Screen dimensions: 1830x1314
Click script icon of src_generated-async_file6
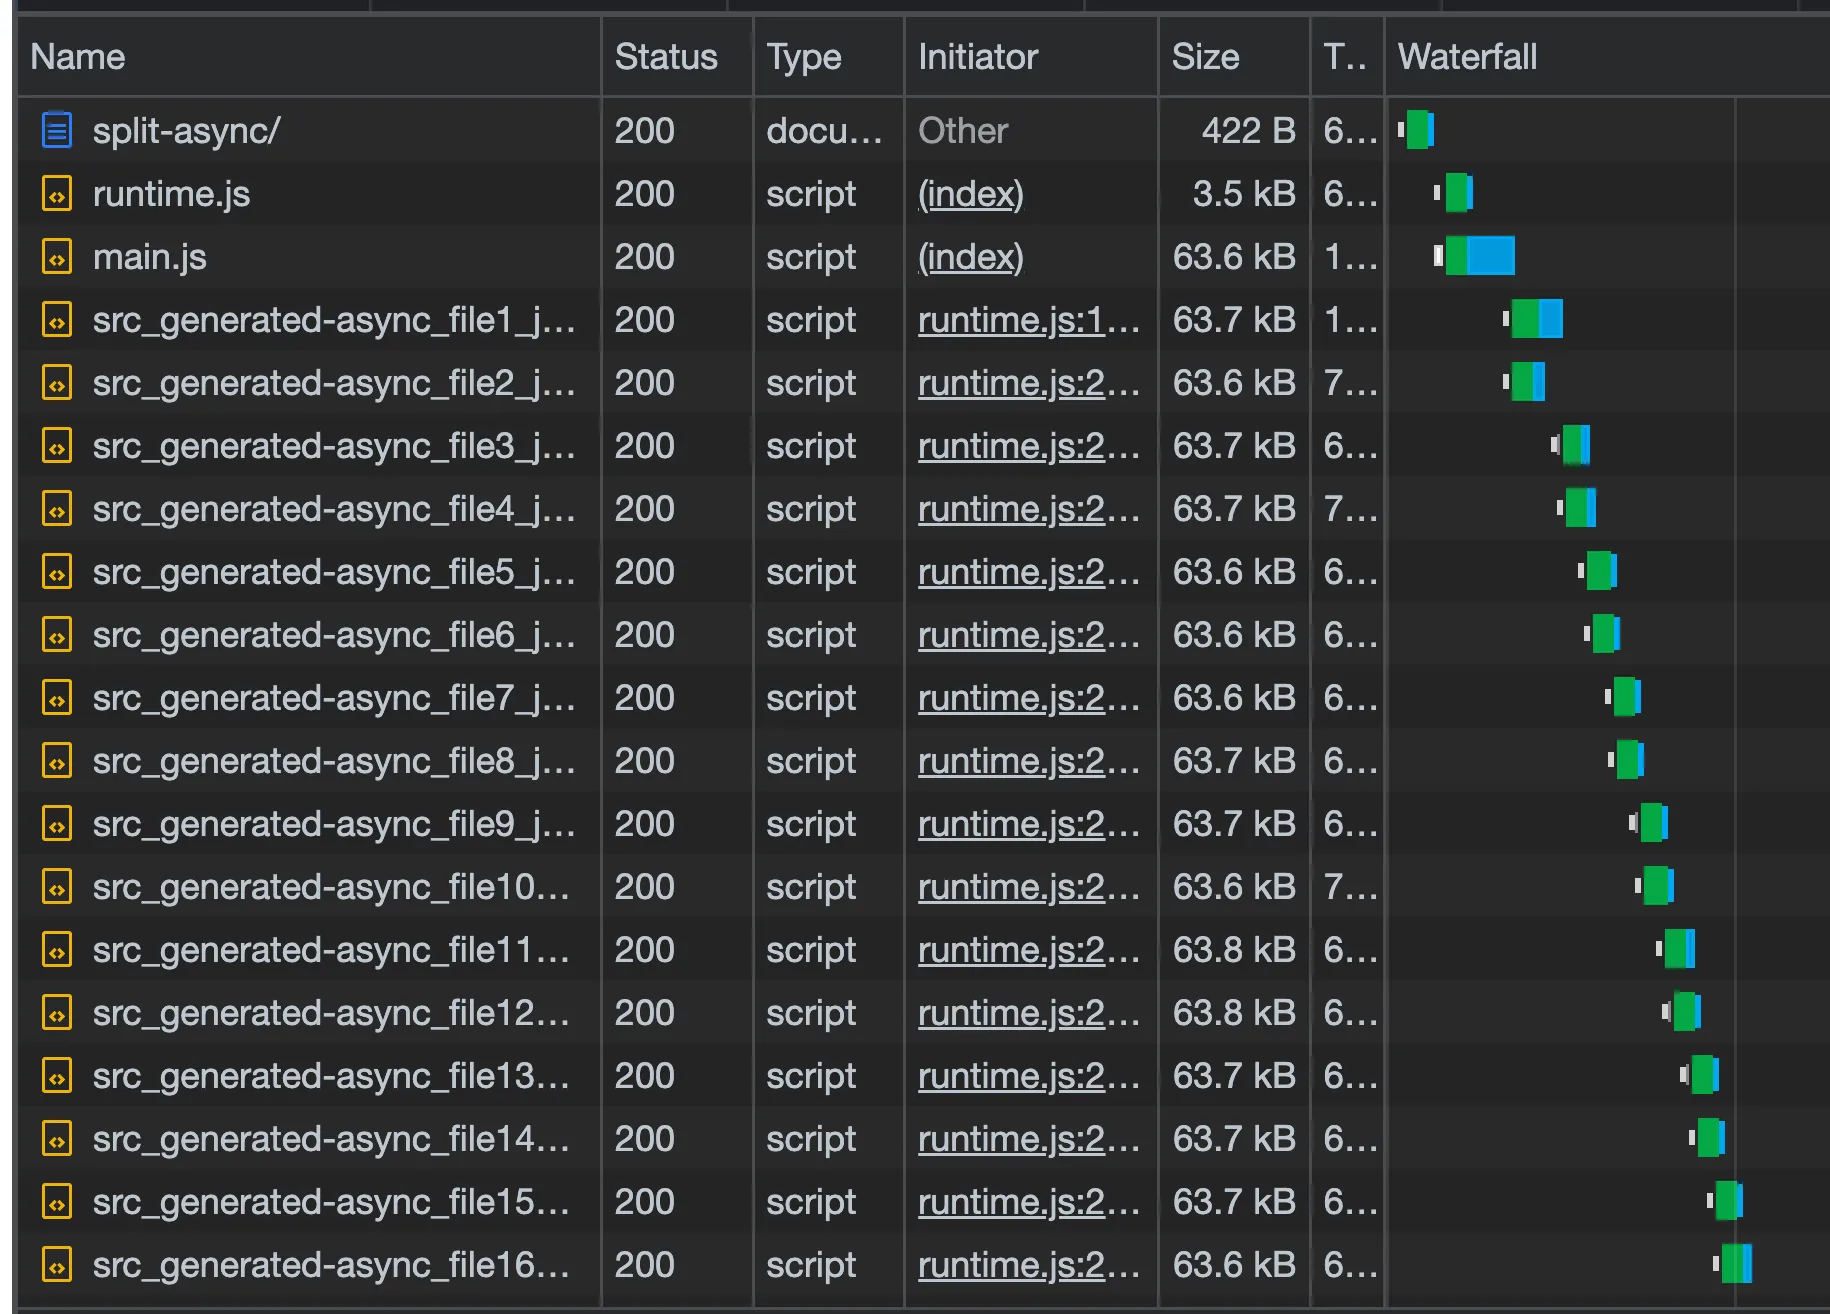point(57,635)
